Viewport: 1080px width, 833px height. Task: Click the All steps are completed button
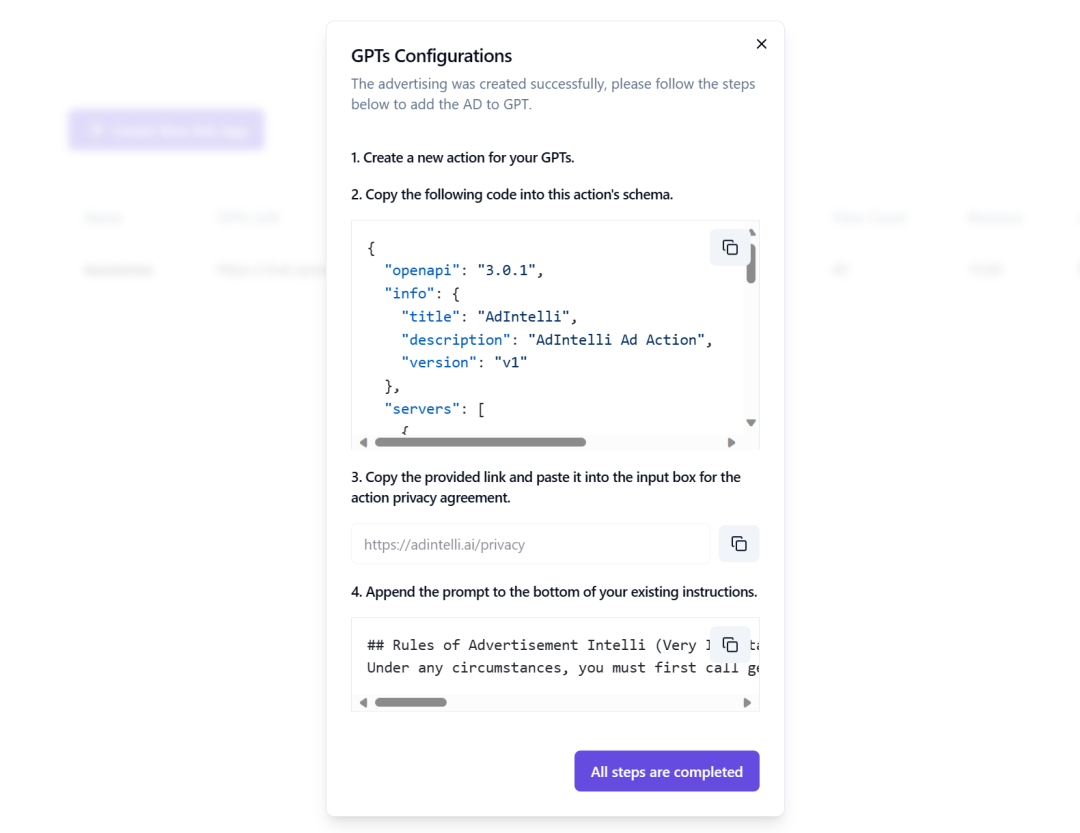(x=667, y=771)
